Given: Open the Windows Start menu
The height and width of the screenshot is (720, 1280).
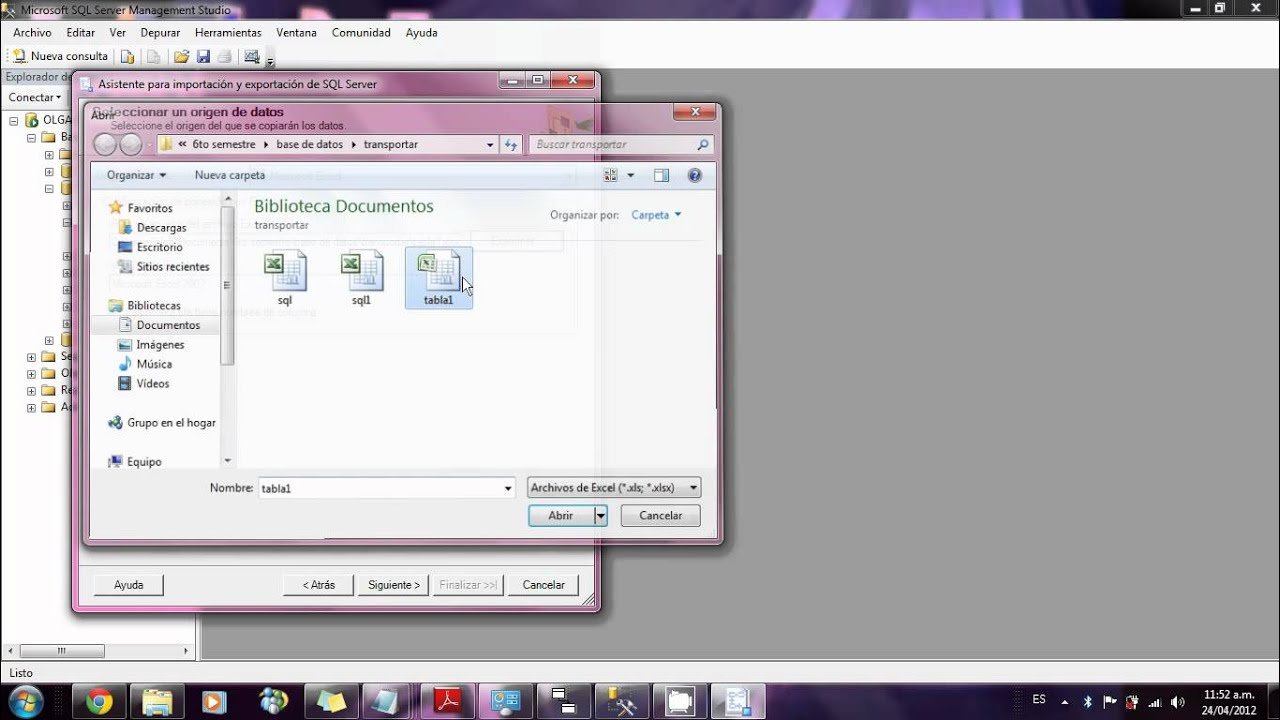Looking at the screenshot, I should coord(25,701).
